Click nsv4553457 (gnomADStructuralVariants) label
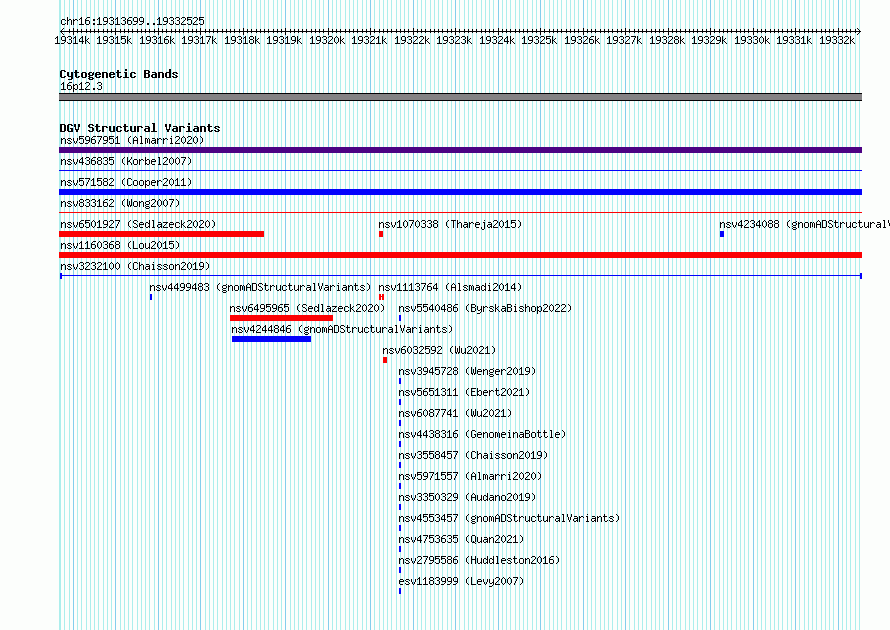The image size is (890, 630). [x=509, y=518]
